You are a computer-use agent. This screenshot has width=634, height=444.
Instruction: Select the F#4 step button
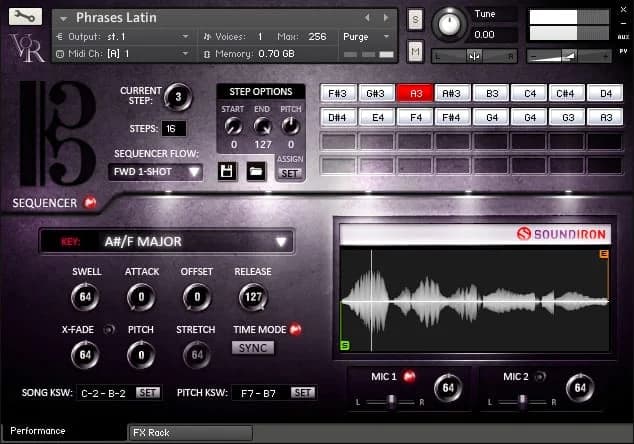pos(452,117)
